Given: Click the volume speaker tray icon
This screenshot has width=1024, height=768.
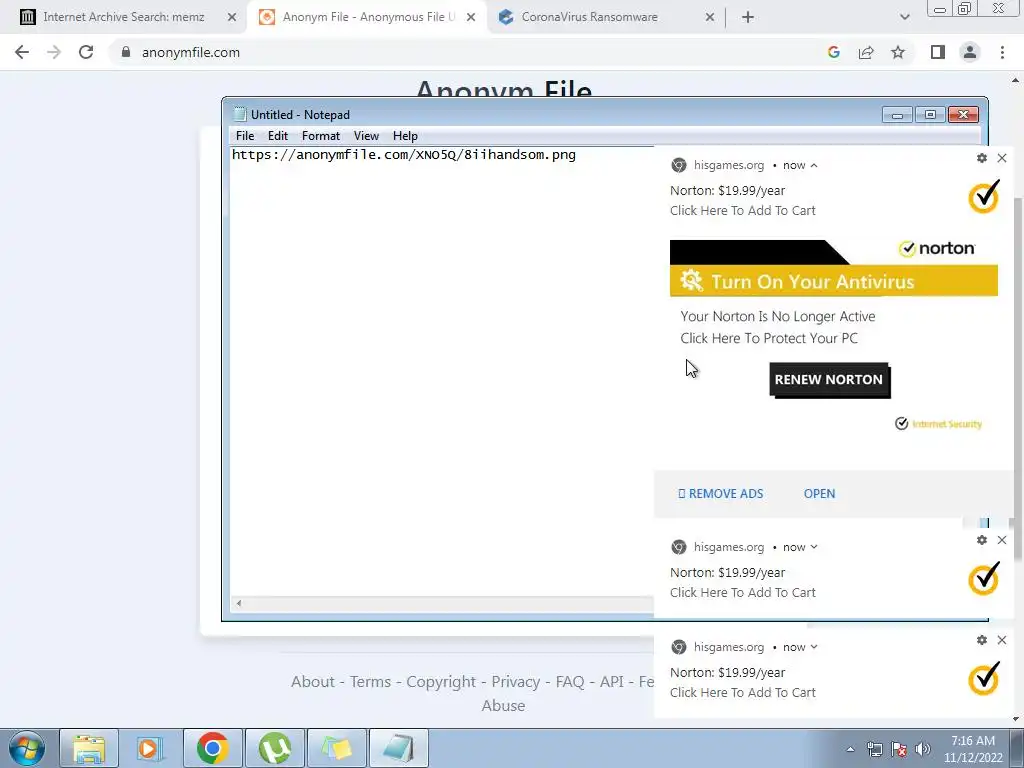Looking at the screenshot, I should (922, 749).
